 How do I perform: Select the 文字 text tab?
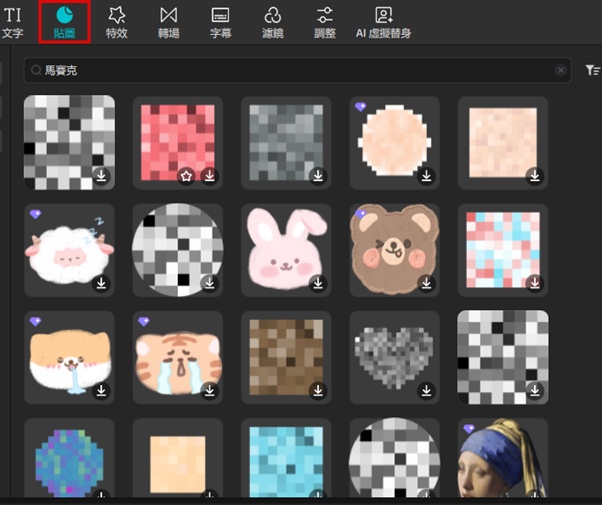(x=13, y=21)
